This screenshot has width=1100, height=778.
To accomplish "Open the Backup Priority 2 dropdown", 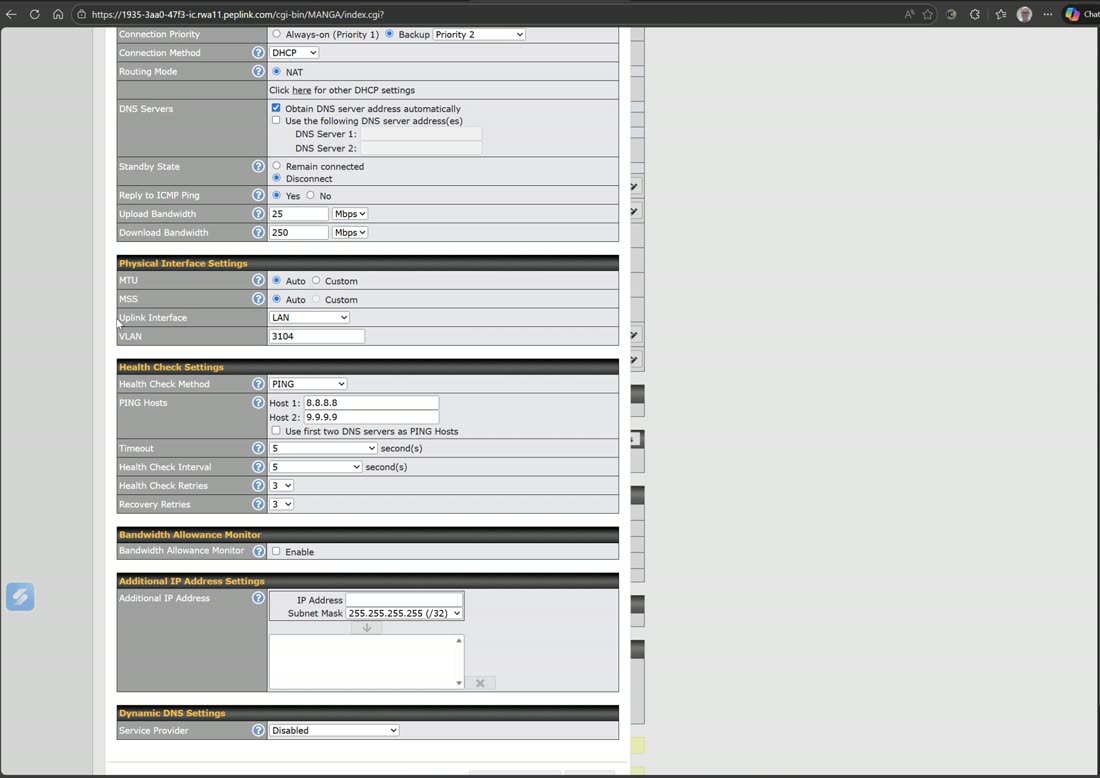I will pyautogui.click(x=479, y=34).
